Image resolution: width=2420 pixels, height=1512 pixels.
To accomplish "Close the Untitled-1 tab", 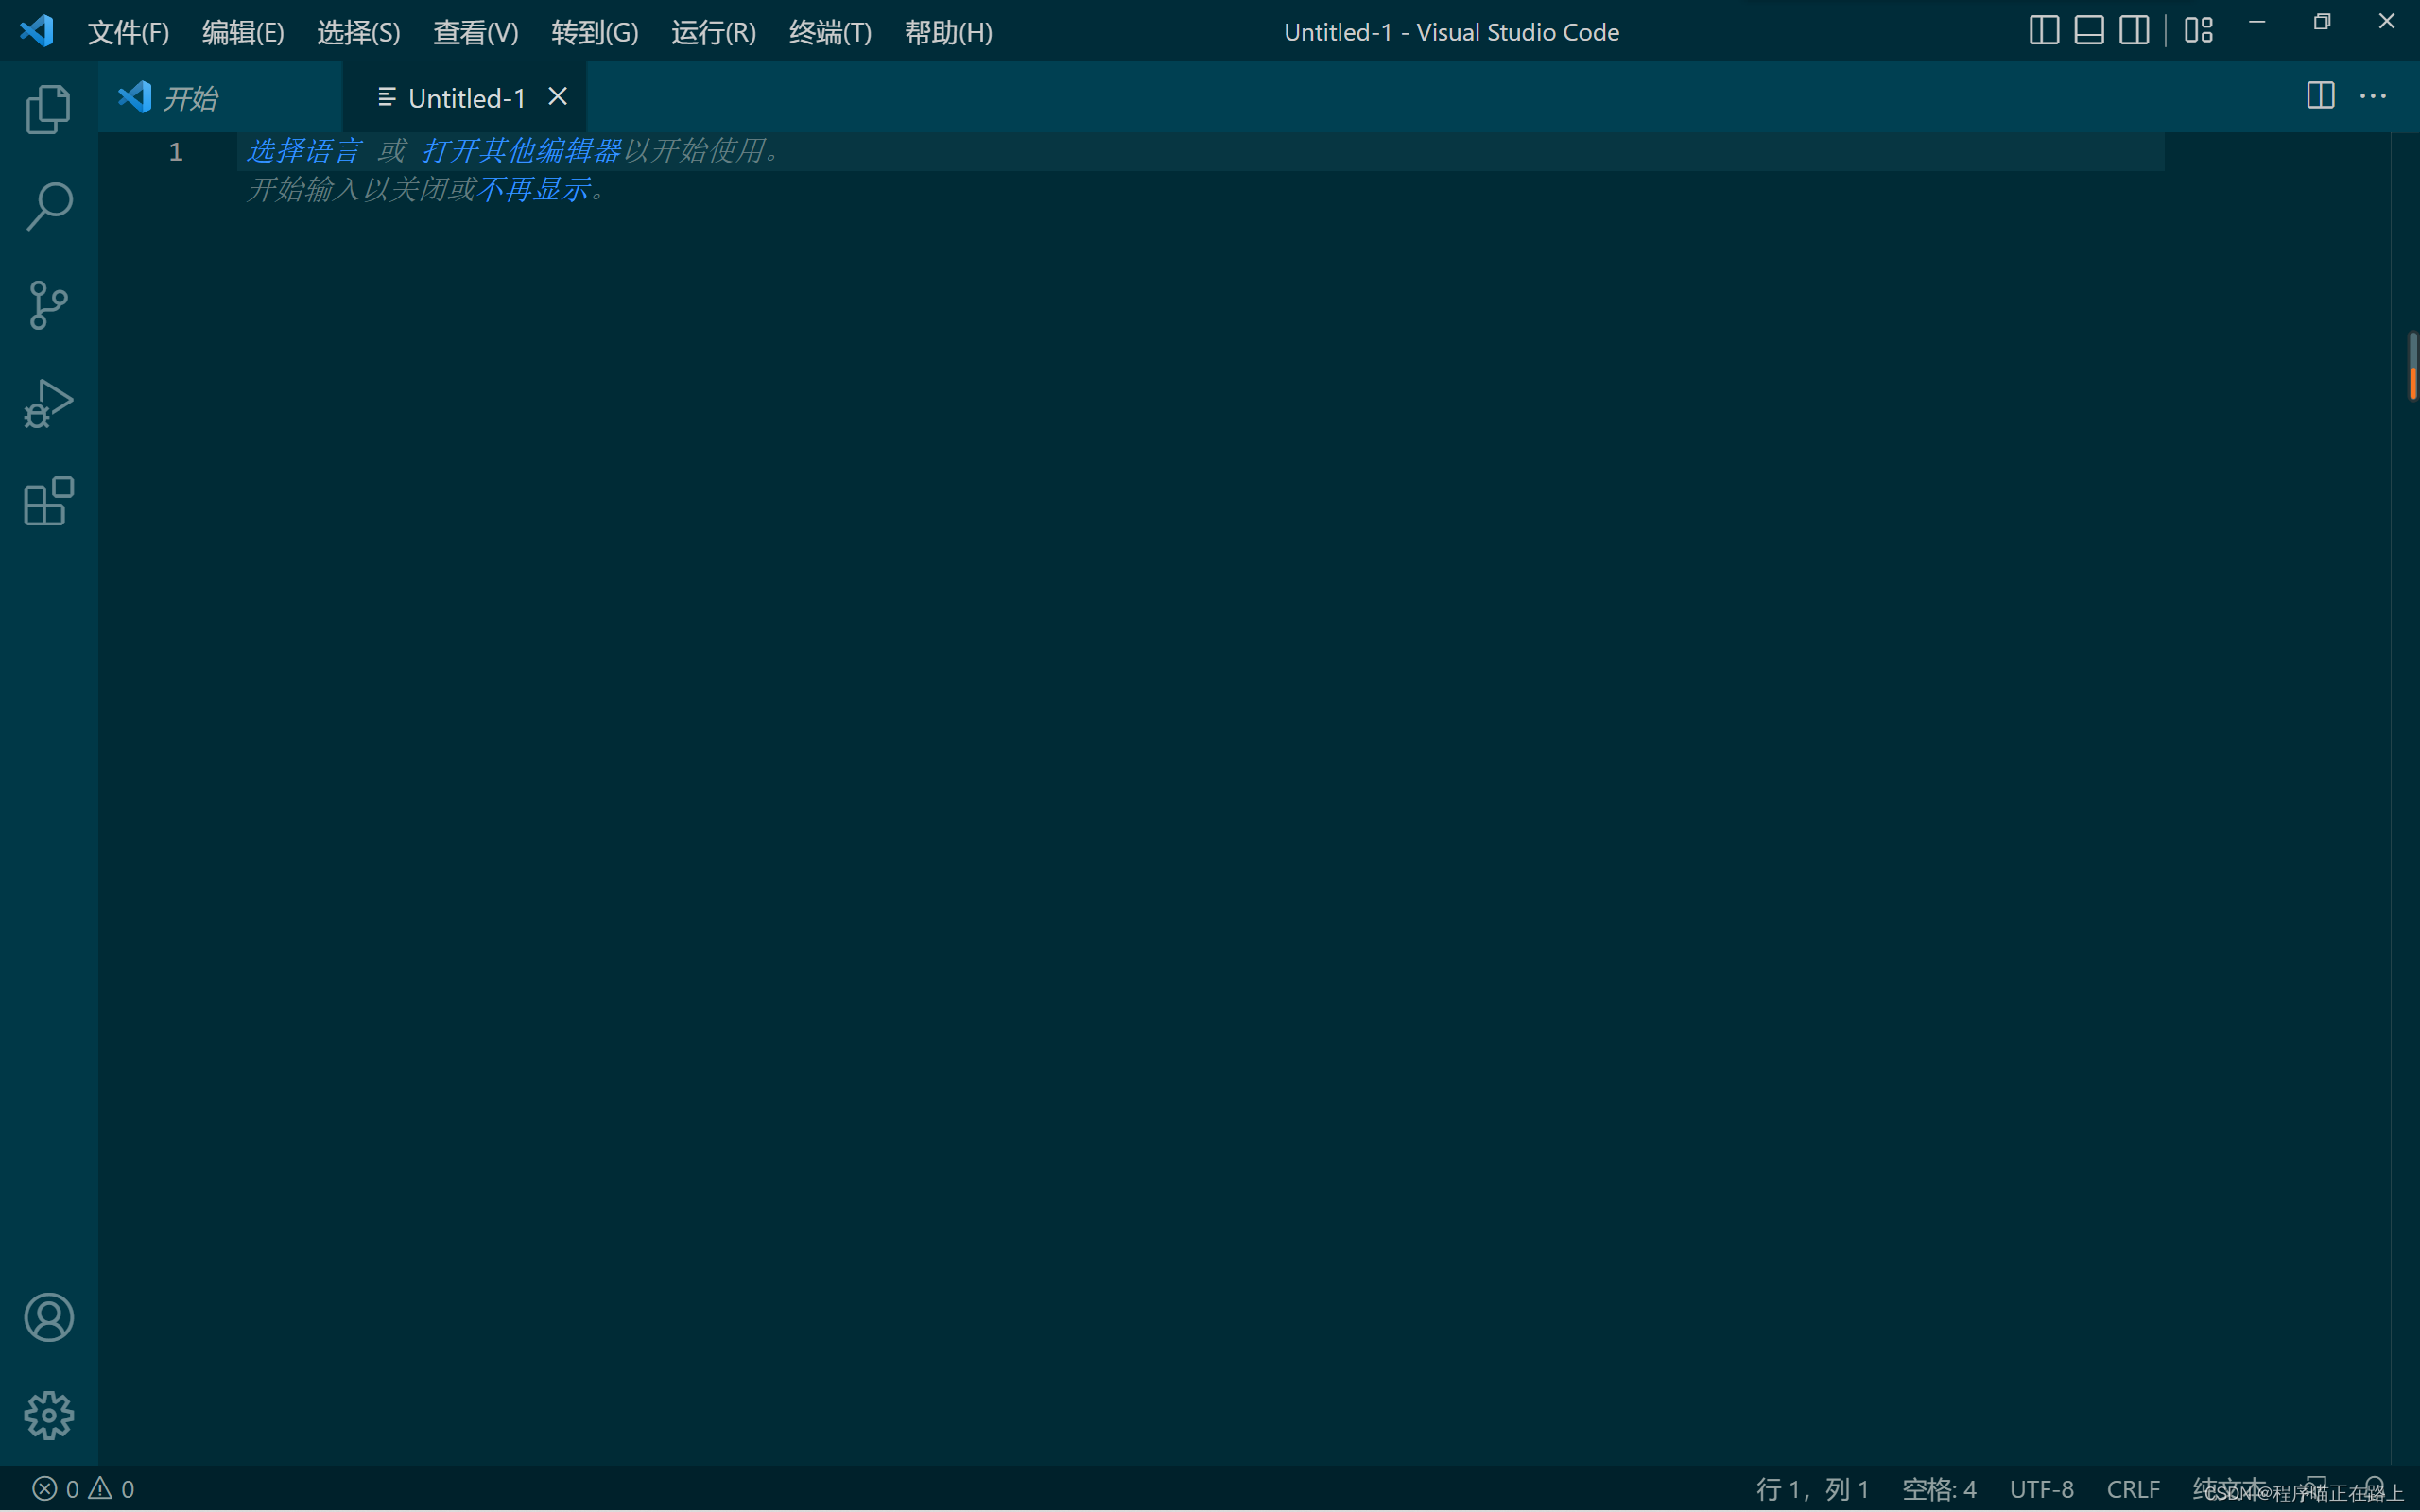I will tap(558, 96).
